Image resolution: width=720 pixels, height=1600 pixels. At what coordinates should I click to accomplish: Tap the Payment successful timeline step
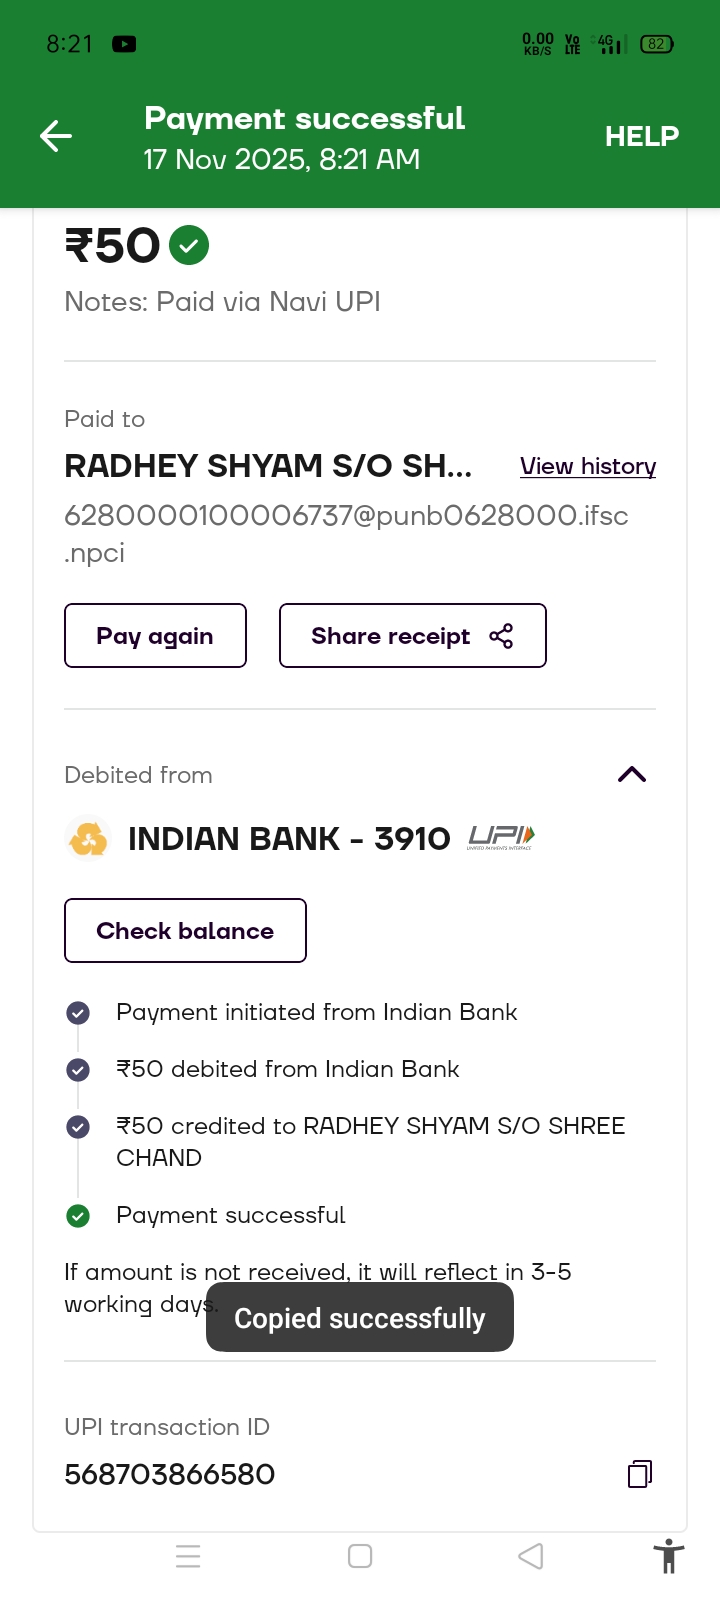click(230, 1215)
